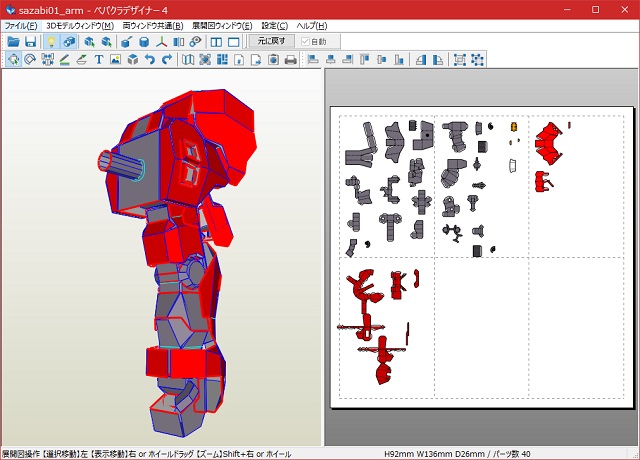The width and height of the screenshot is (640, 460).
Task: Click the rotate-right quarter icon
Action: coord(438,60)
